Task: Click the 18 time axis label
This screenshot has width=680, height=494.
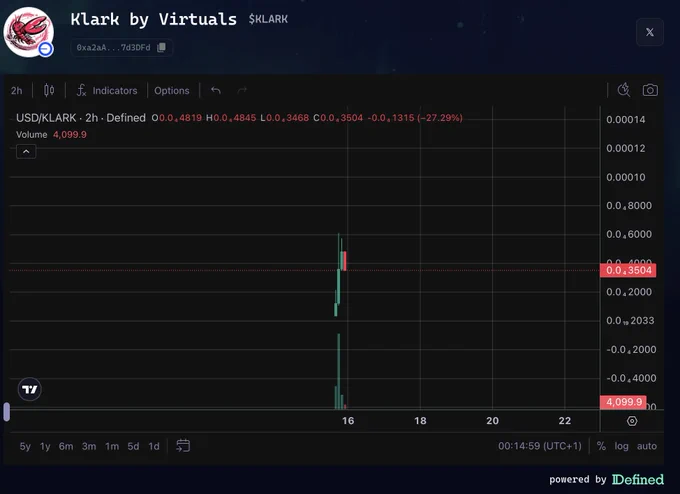Action: pyautogui.click(x=420, y=421)
